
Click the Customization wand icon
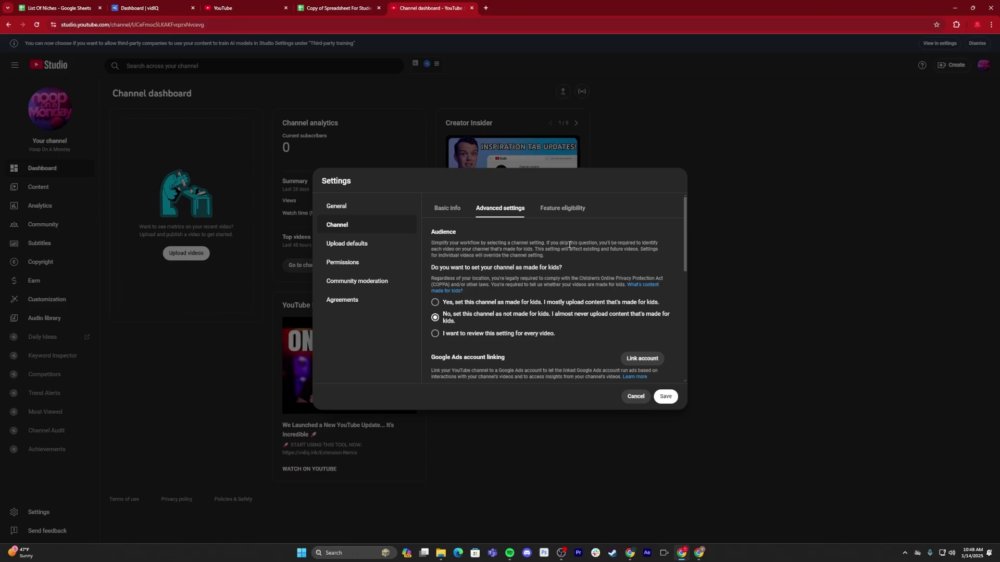14,299
